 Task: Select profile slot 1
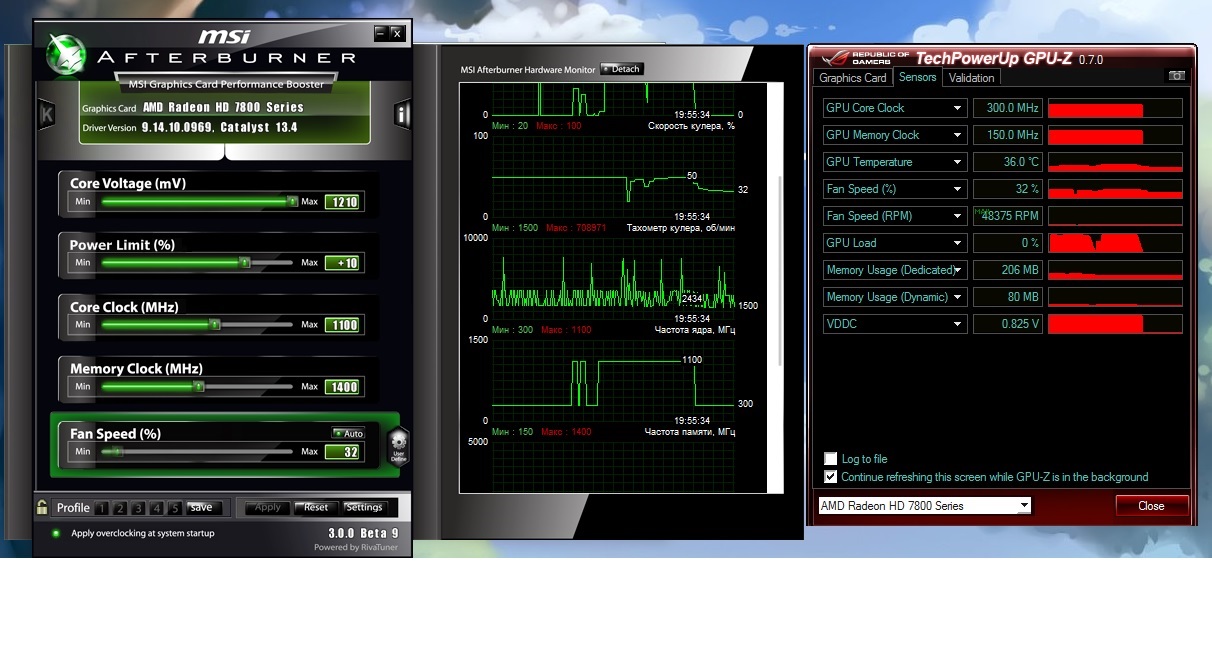pyautogui.click(x=102, y=508)
